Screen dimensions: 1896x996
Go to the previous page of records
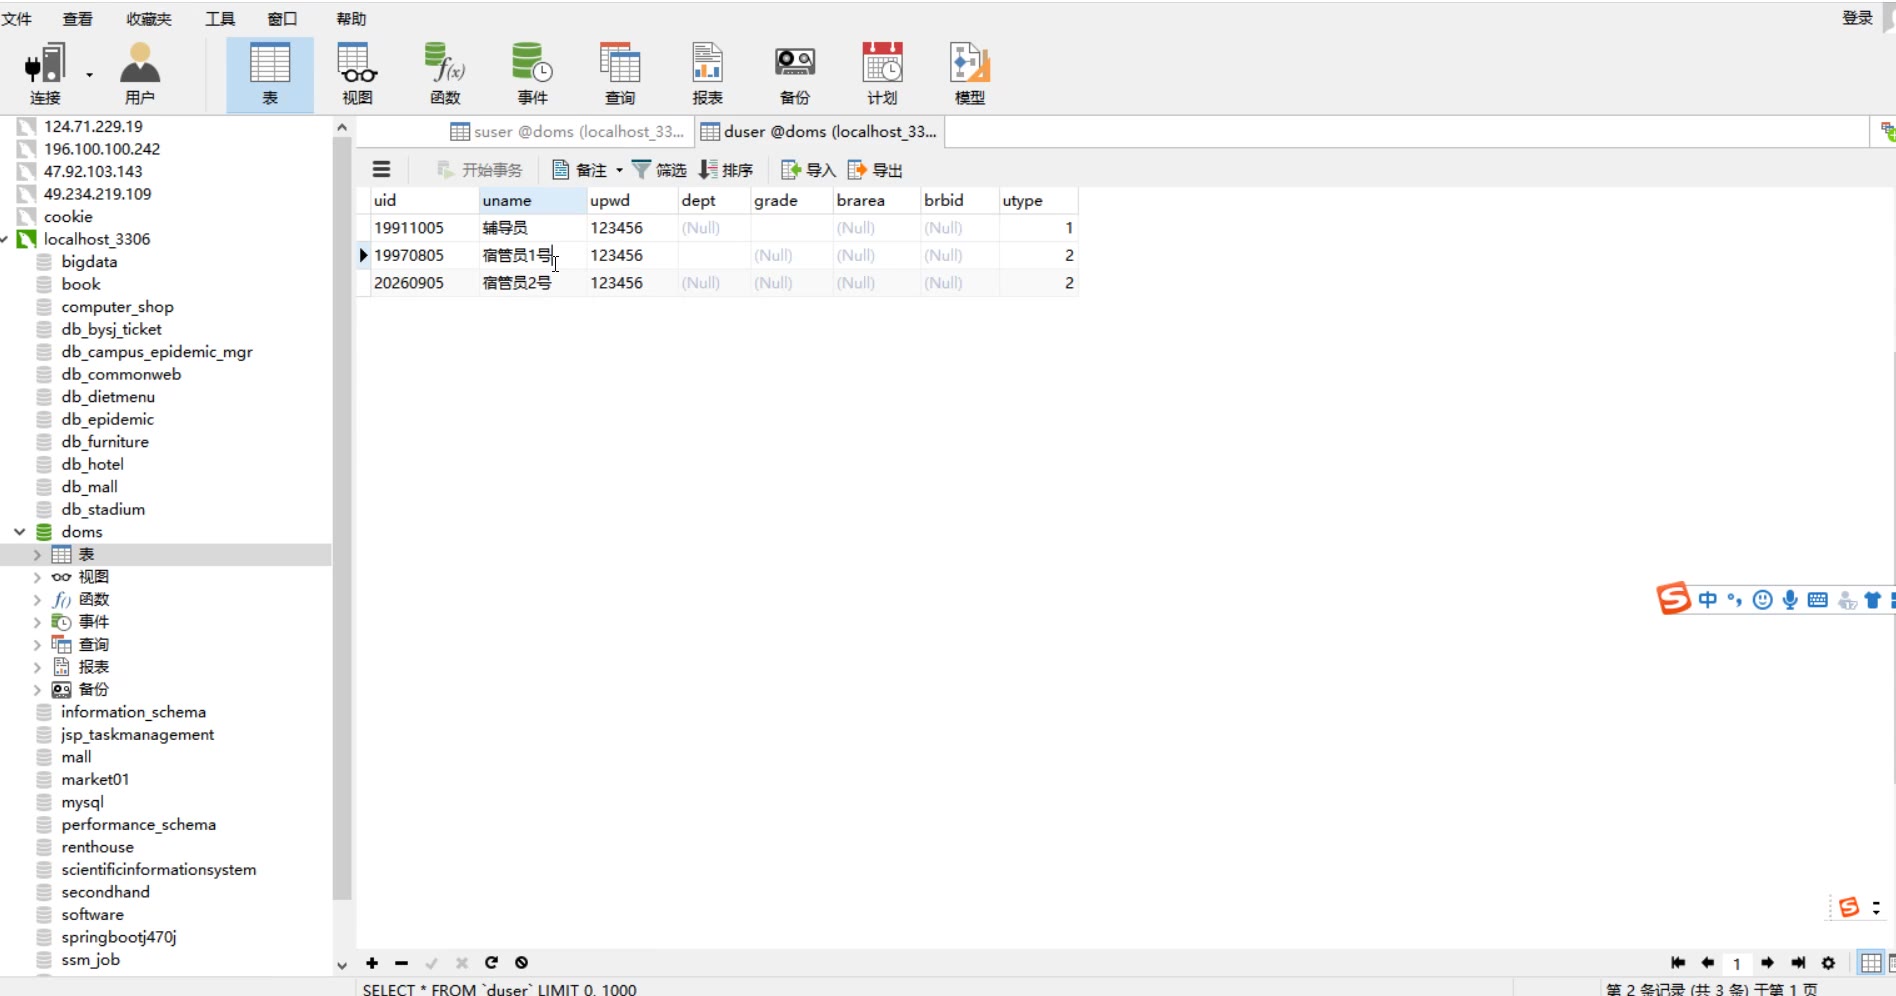coord(1707,963)
